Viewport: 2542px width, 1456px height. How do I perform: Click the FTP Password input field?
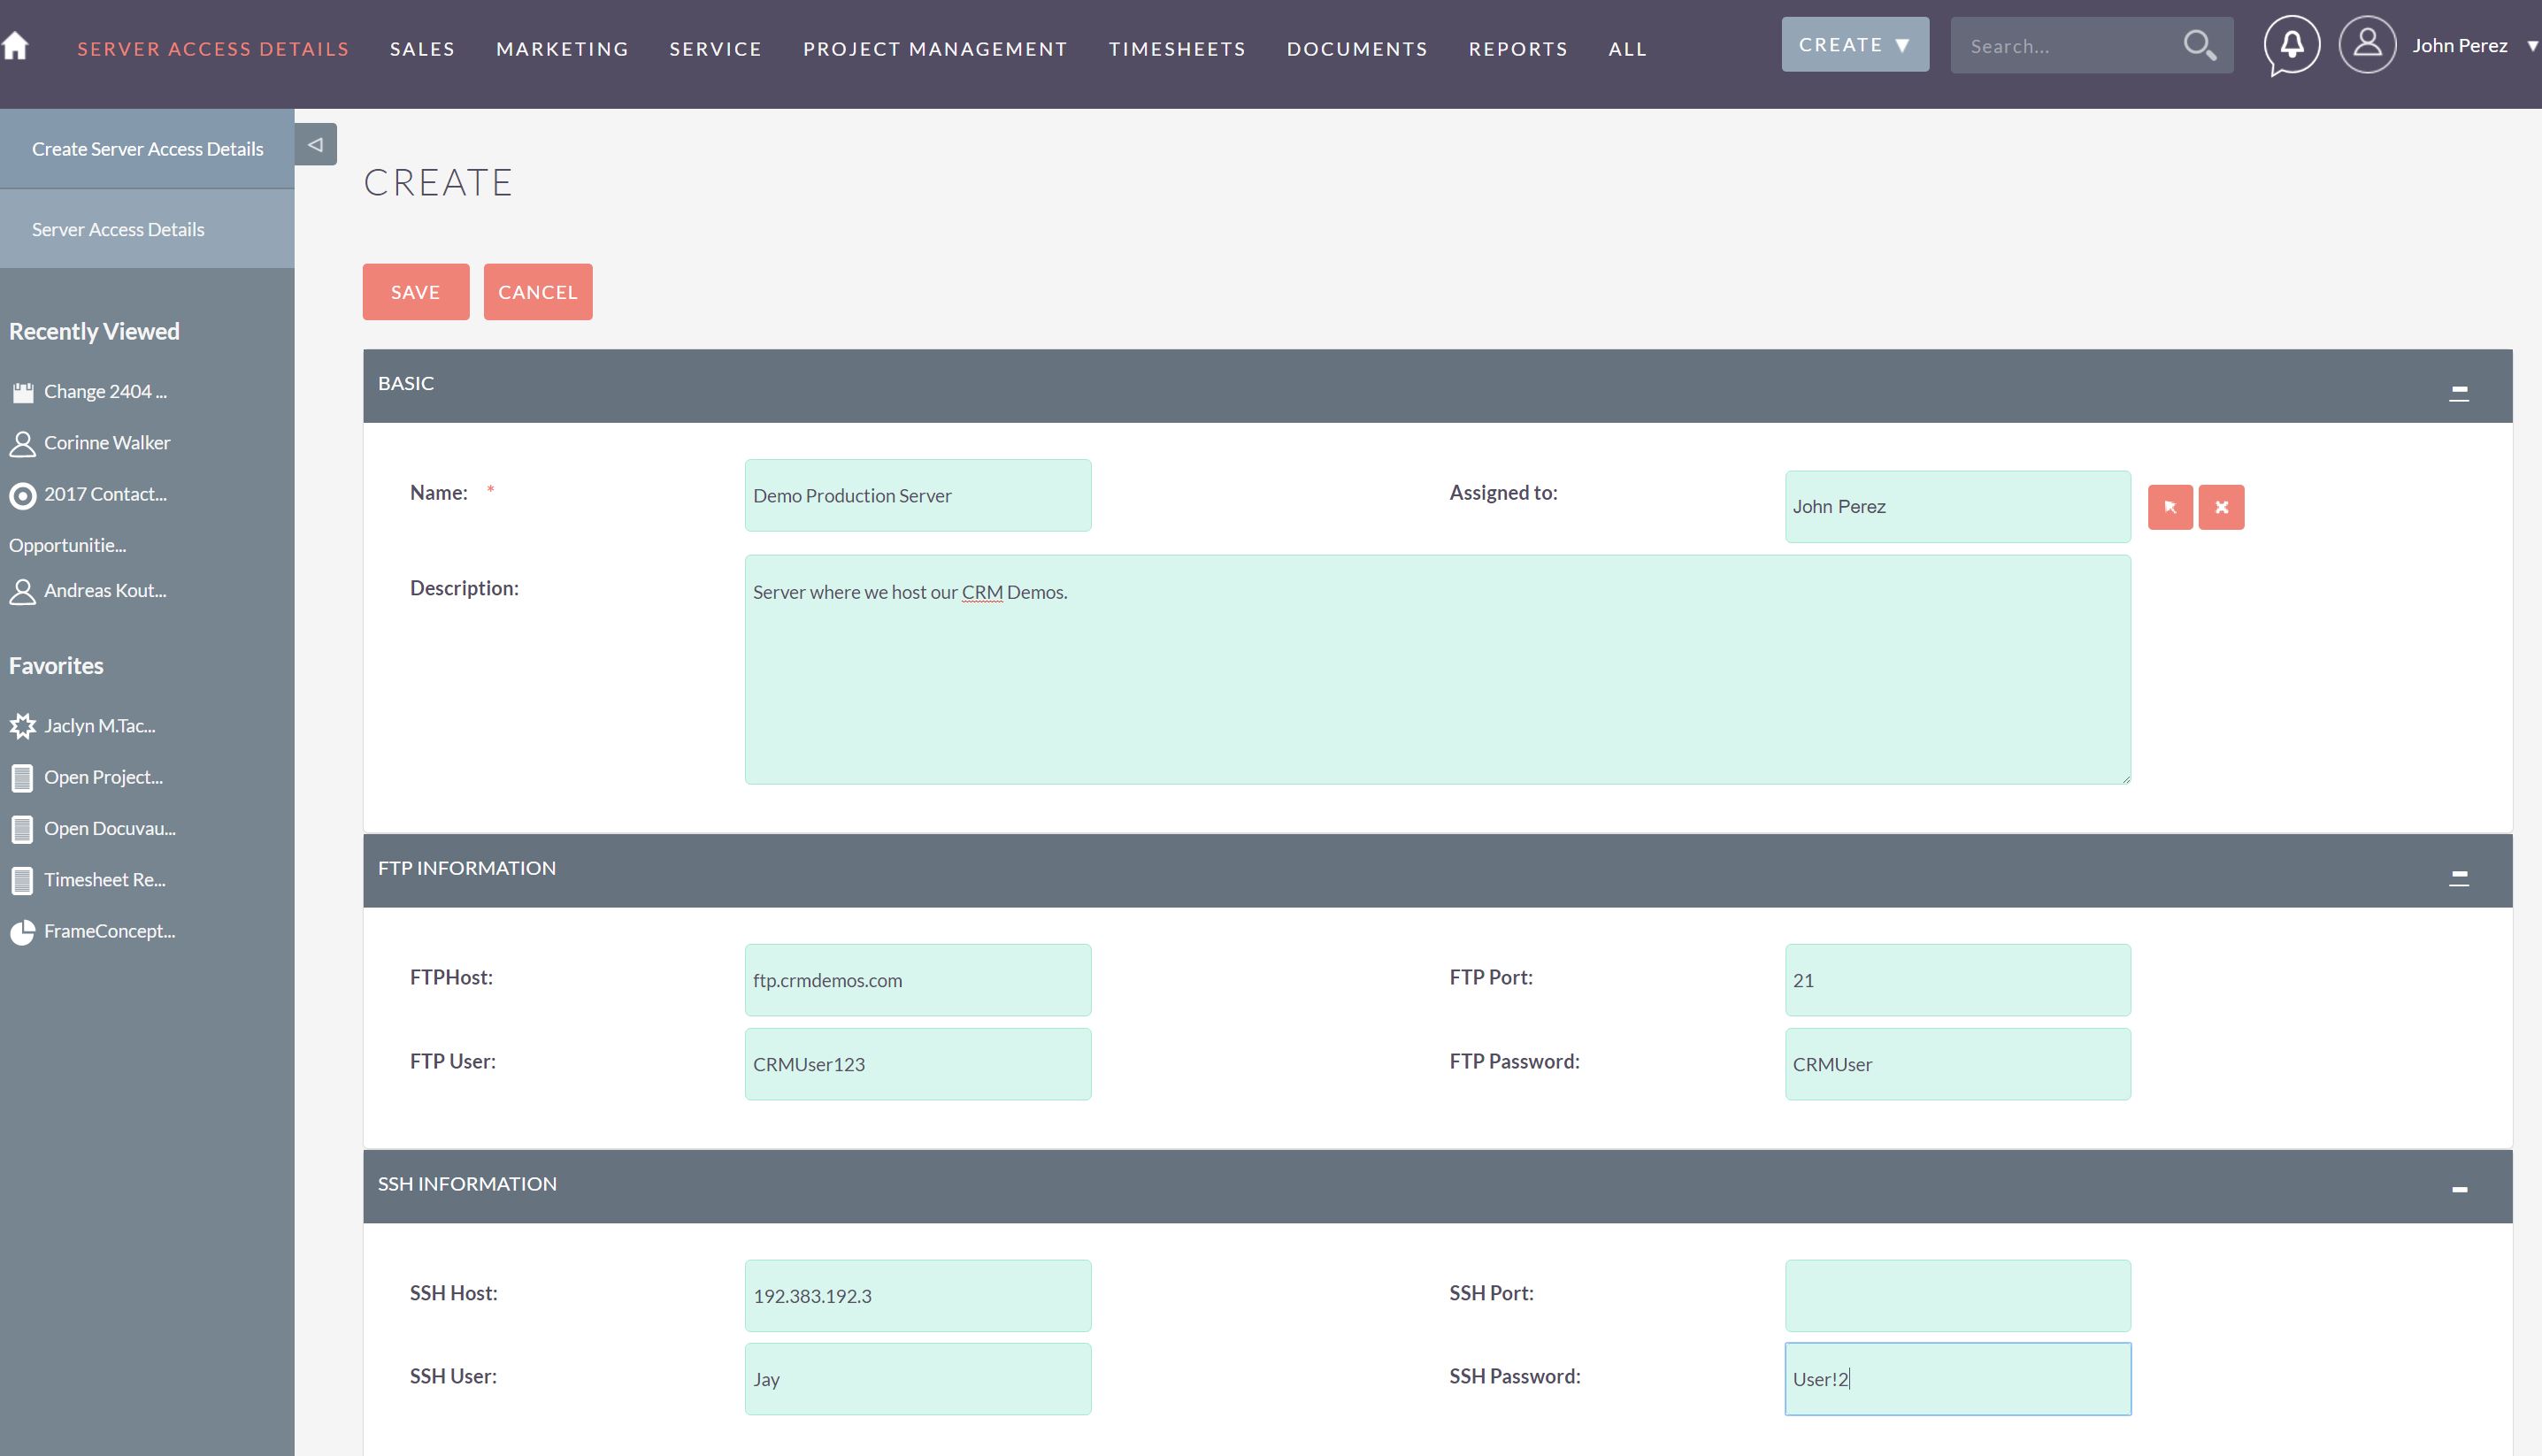[x=1957, y=1064]
